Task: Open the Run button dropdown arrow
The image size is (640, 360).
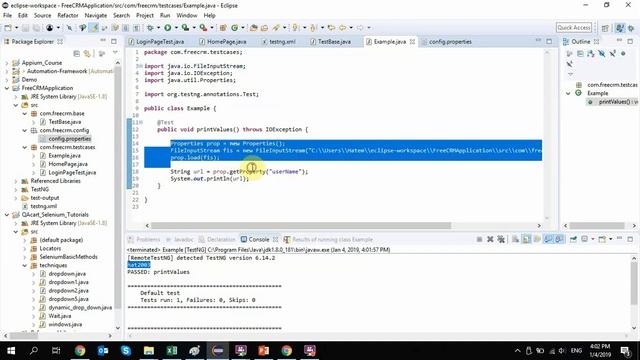Action: click(x=176, y=28)
